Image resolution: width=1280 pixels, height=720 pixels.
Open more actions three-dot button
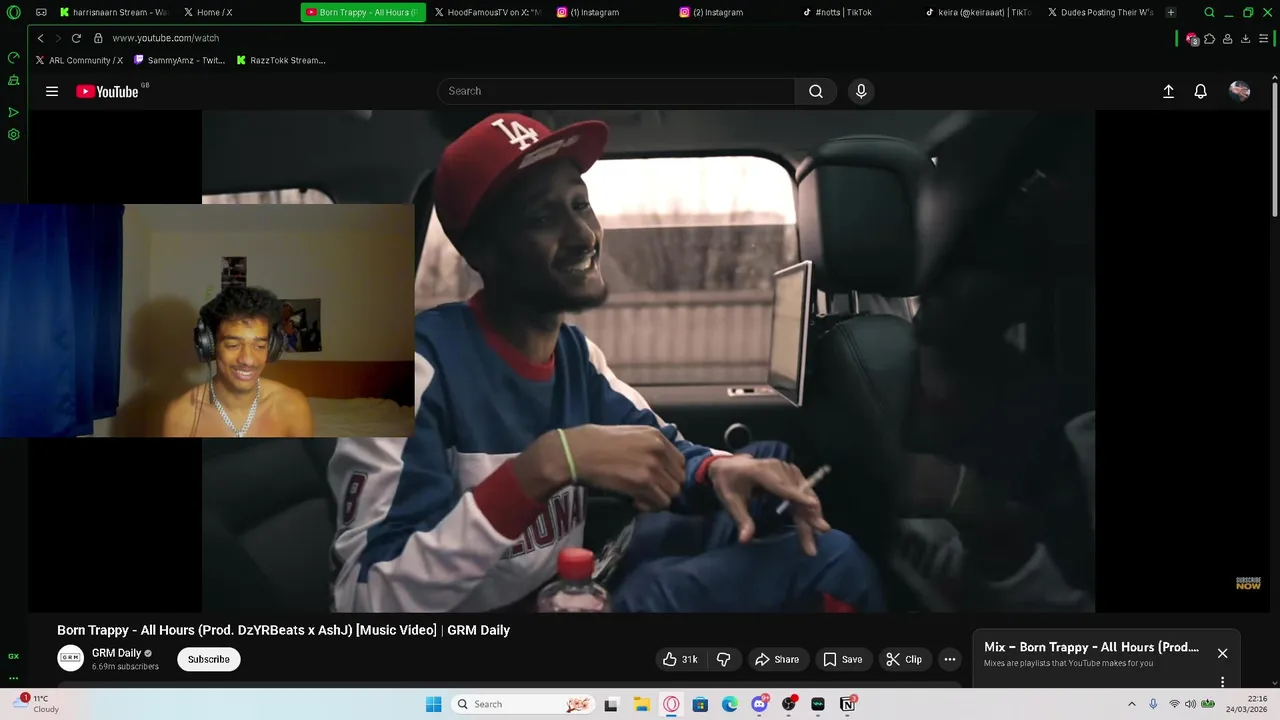point(950,659)
